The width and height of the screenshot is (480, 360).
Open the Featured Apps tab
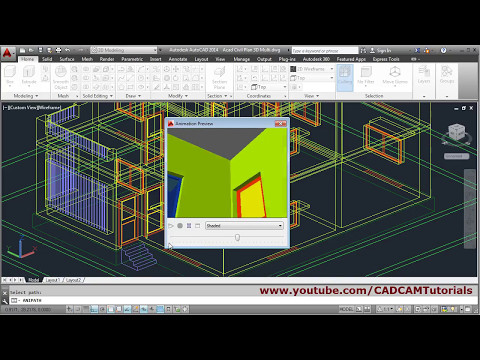pyautogui.click(x=351, y=59)
